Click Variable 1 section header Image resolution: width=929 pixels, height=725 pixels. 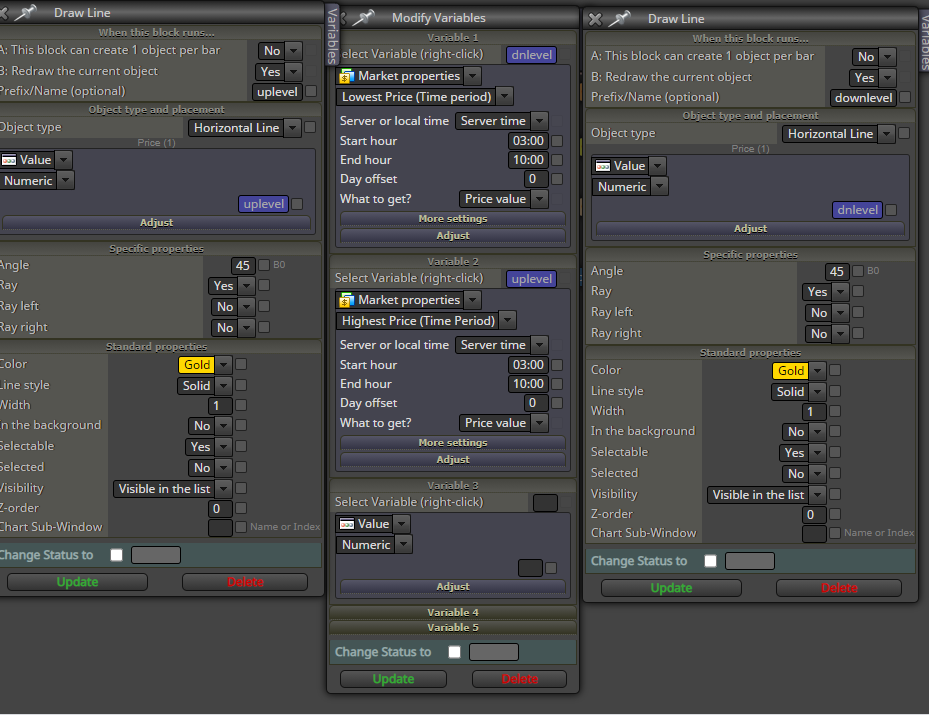coord(453,37)
